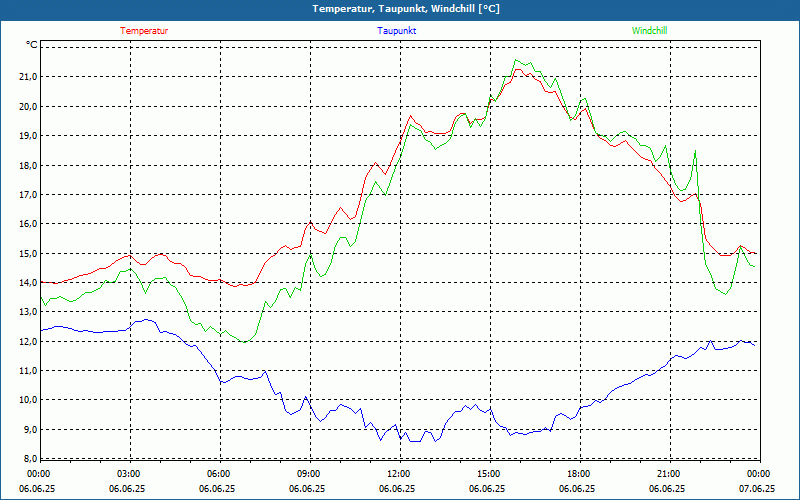Click the °C unit label on axis
Screen dimensions: 800x500
[32, 45]
